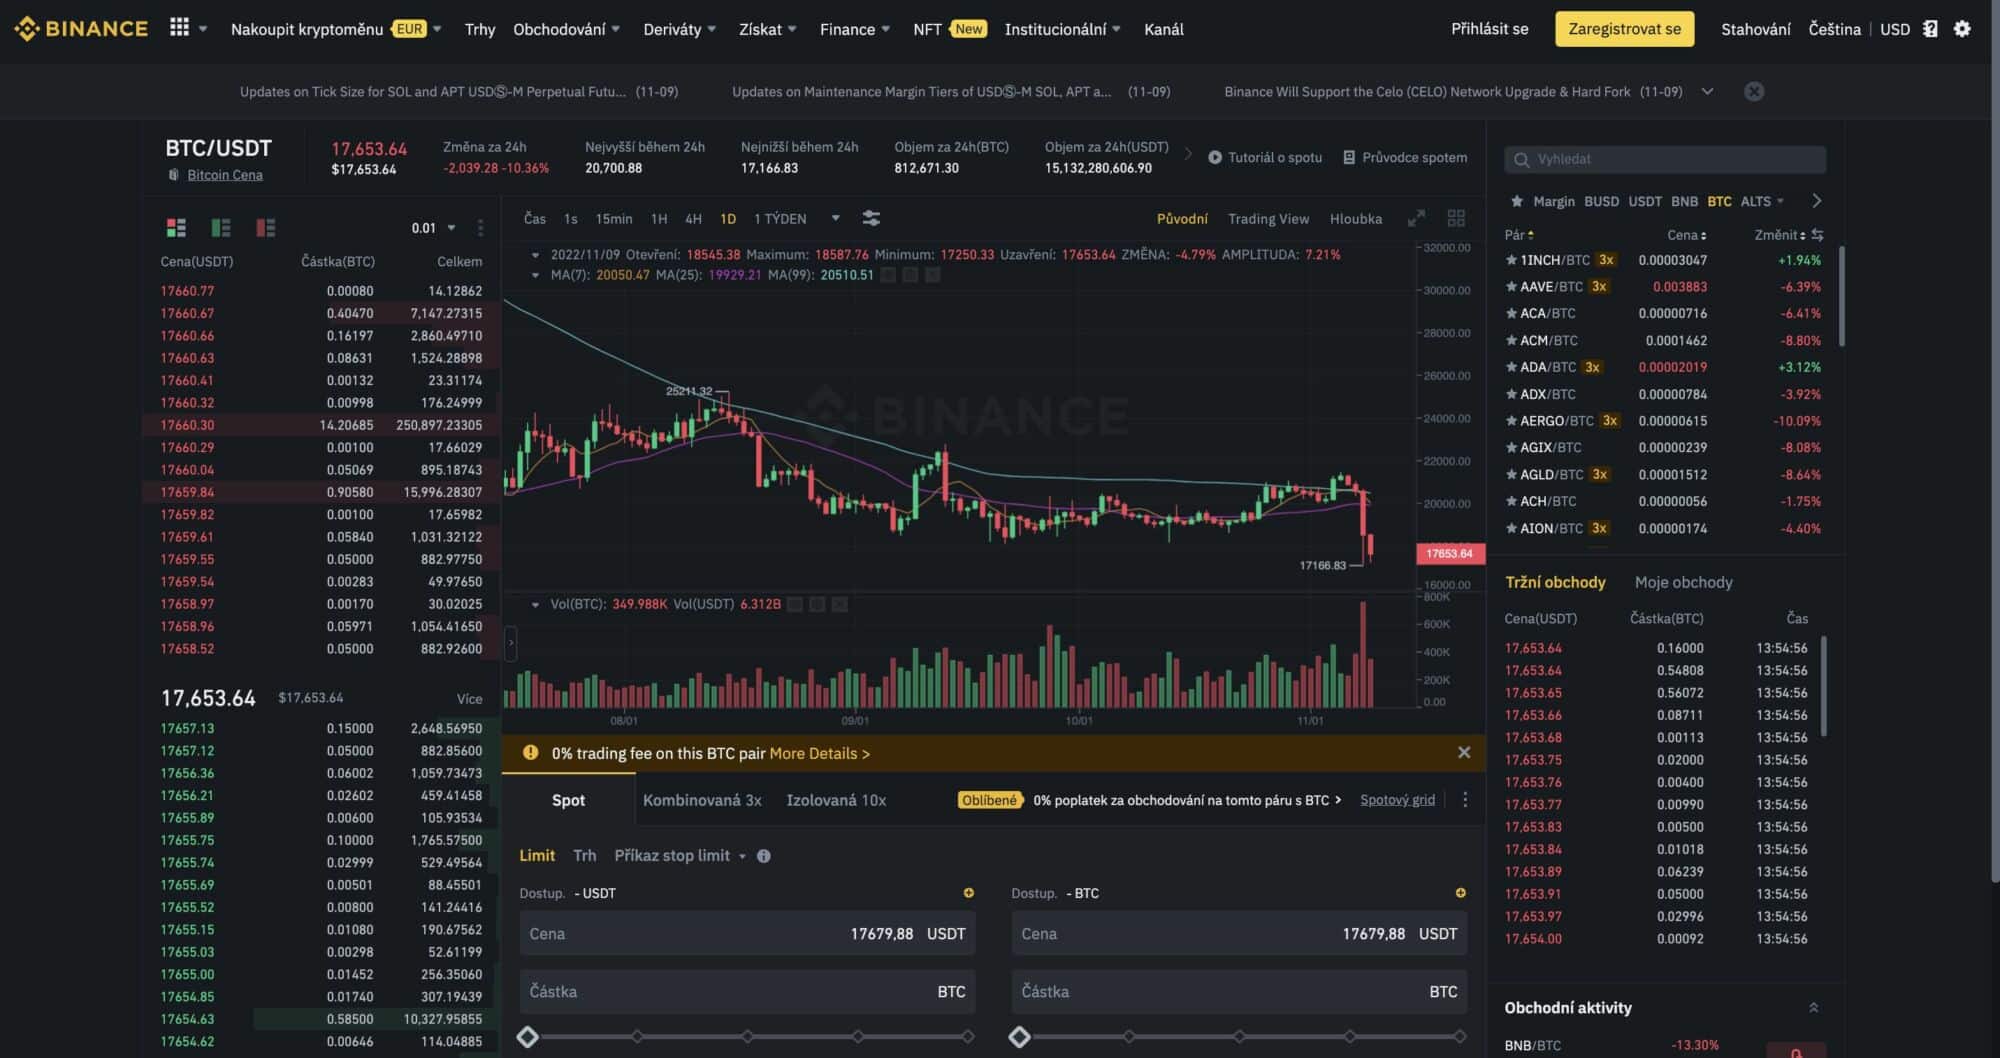Collapse the MA indicator line arrow

(x=535, y=275)
